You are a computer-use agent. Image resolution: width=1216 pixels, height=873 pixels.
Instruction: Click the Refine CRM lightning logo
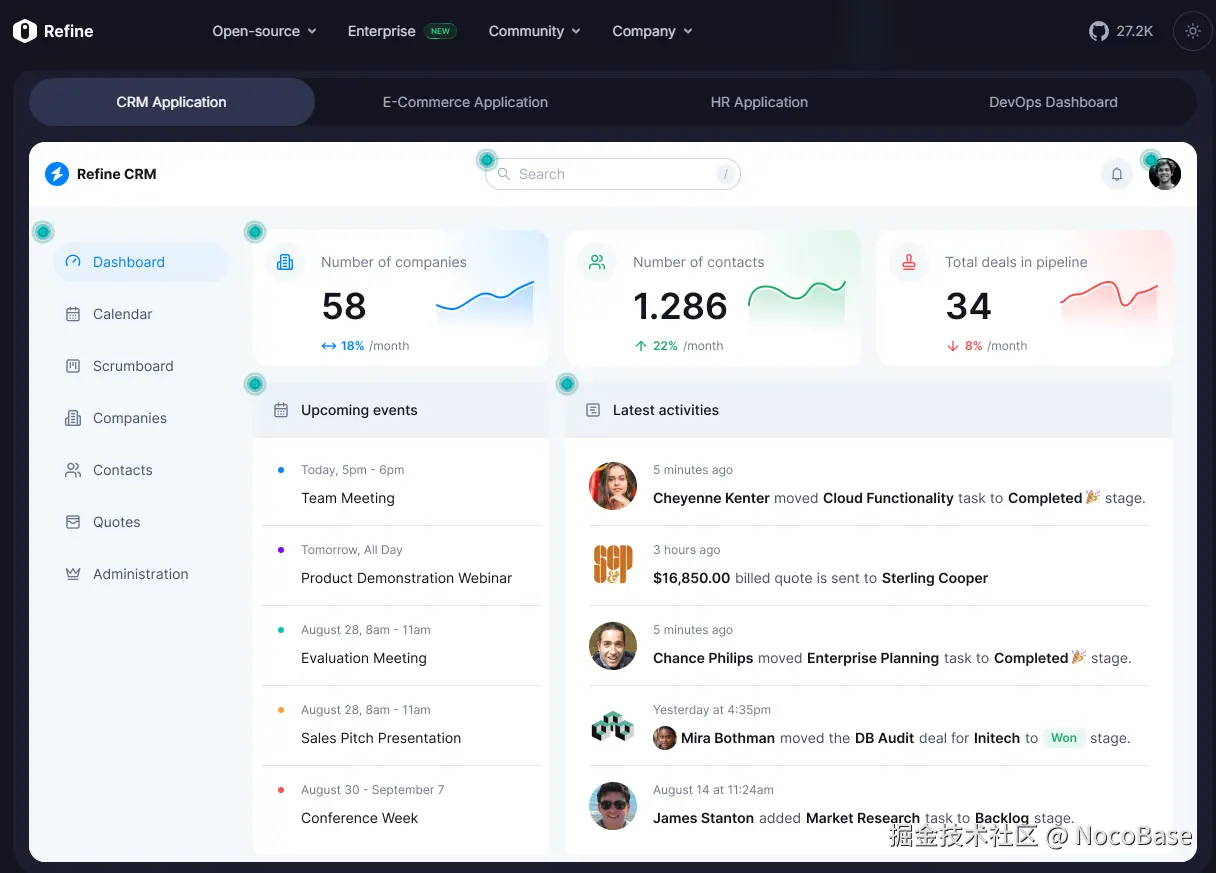[x=57, y=174]
